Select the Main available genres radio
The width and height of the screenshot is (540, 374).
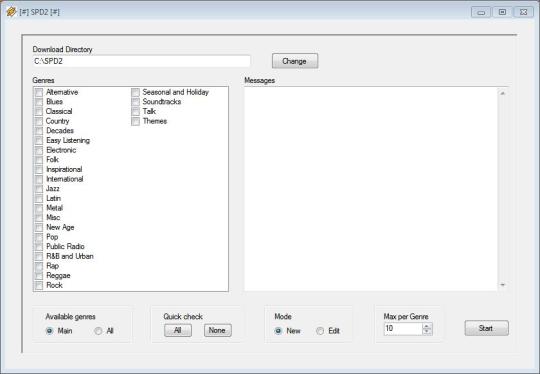[50, 331]
